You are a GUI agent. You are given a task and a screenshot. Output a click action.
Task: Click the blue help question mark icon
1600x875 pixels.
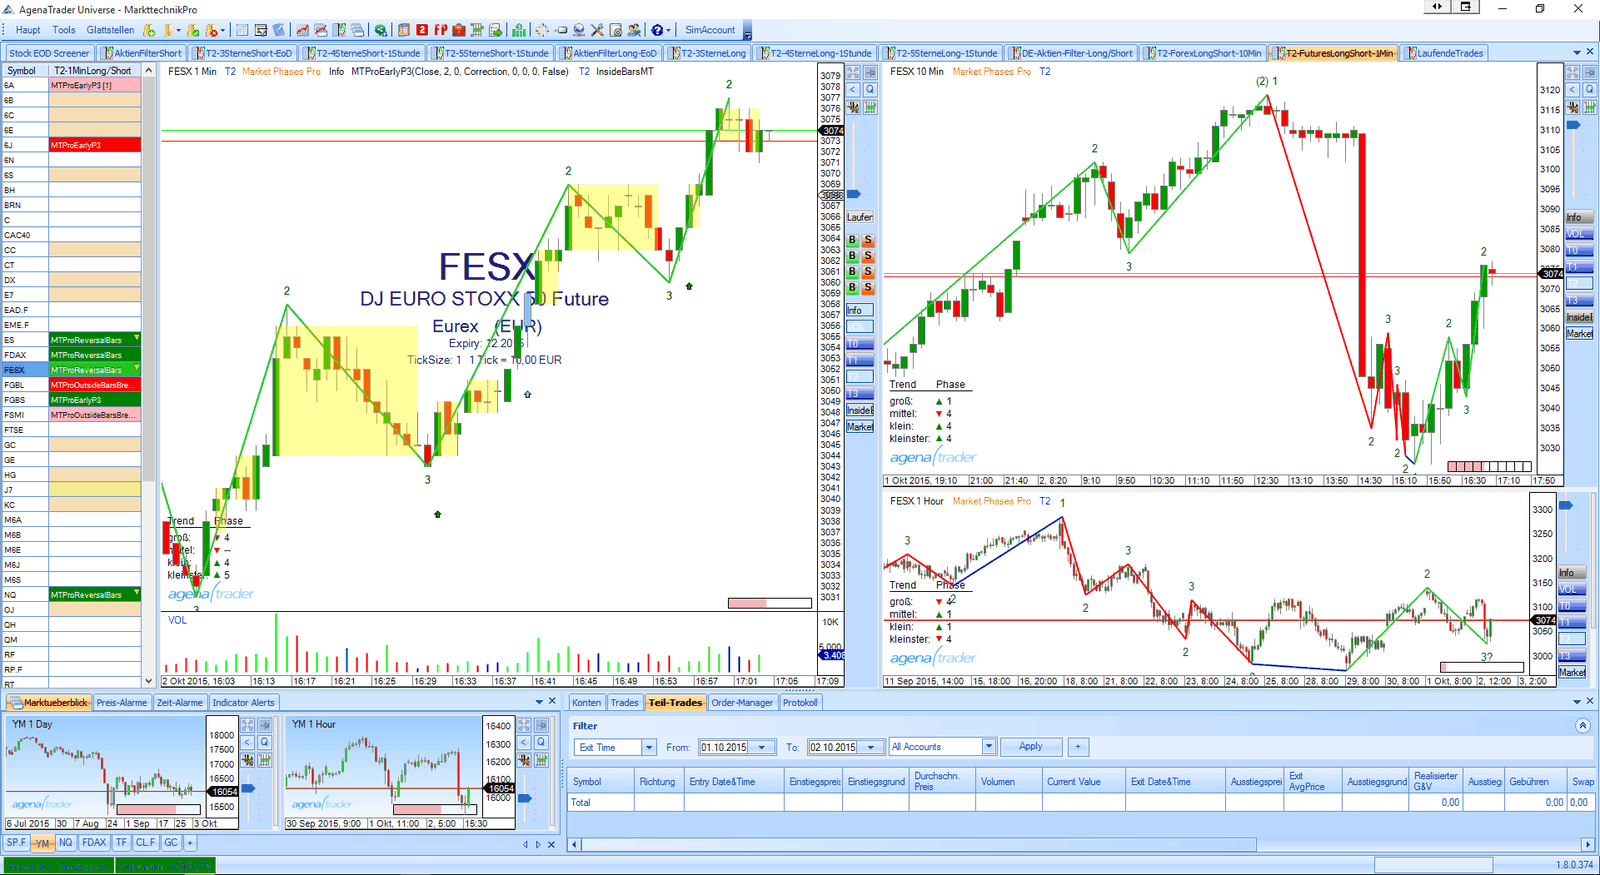[x=657, y=30]
